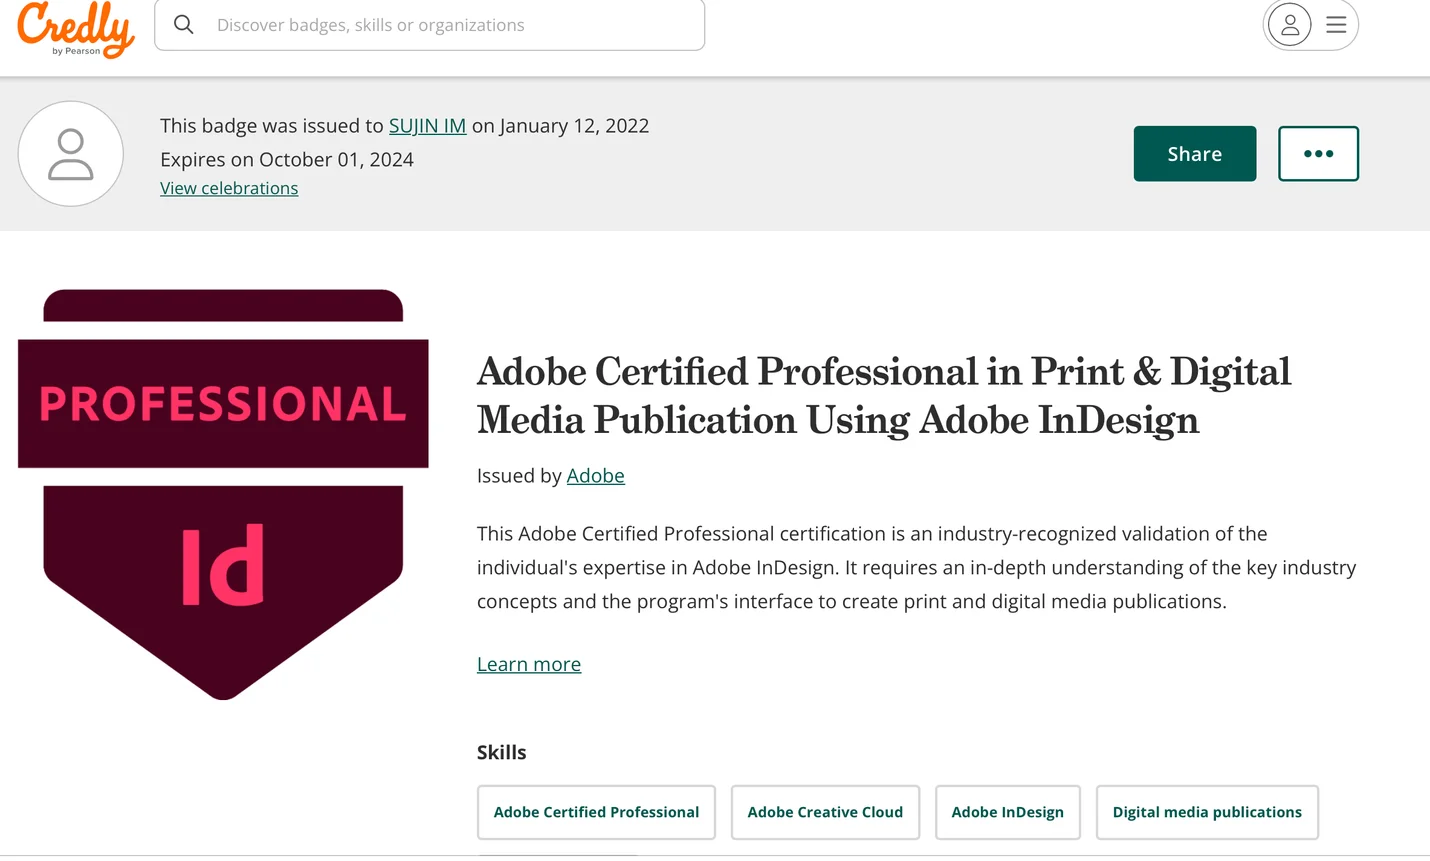
Task: Select the Adobe InDesign skill tag
Action: [x=1008, y=812]
